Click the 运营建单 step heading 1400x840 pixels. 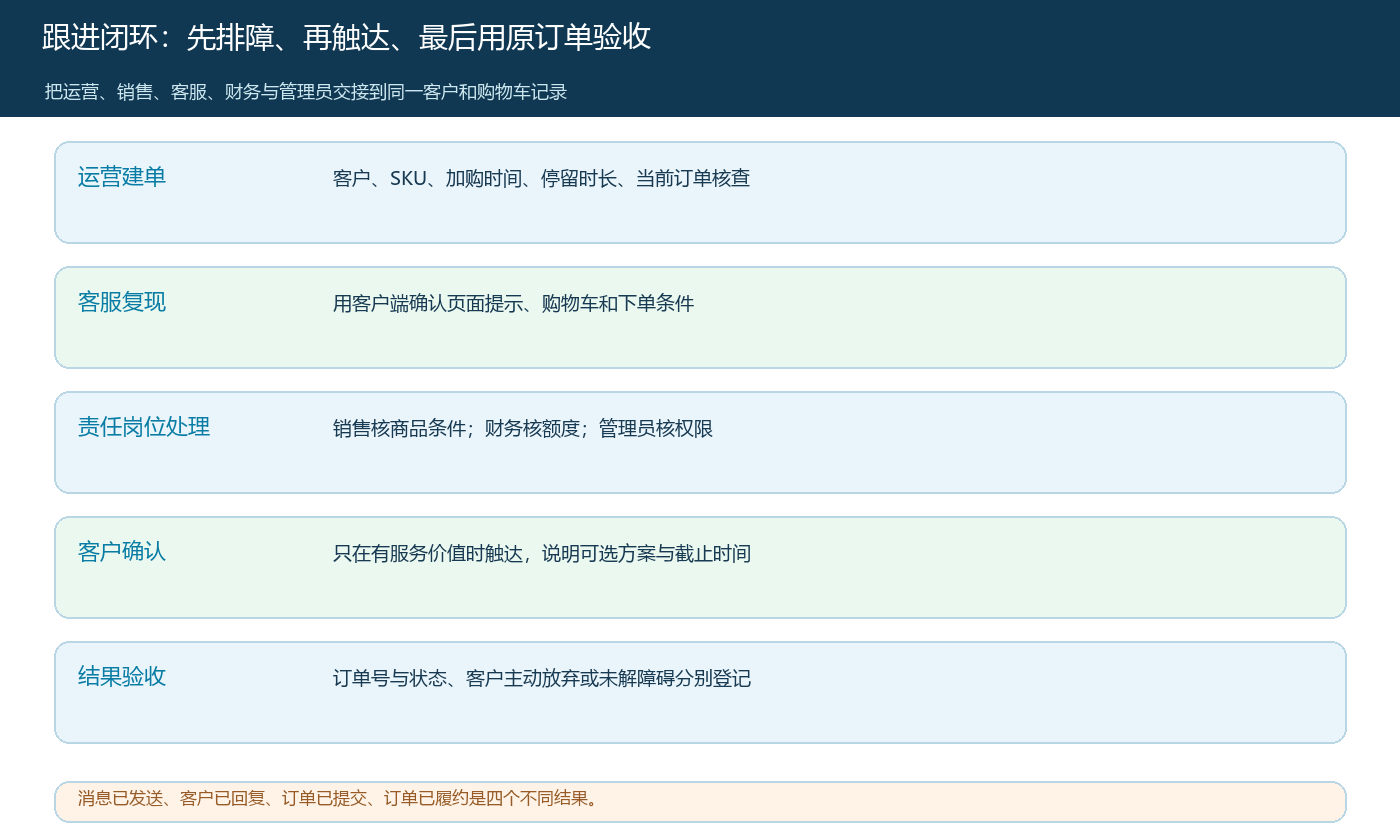122,177
